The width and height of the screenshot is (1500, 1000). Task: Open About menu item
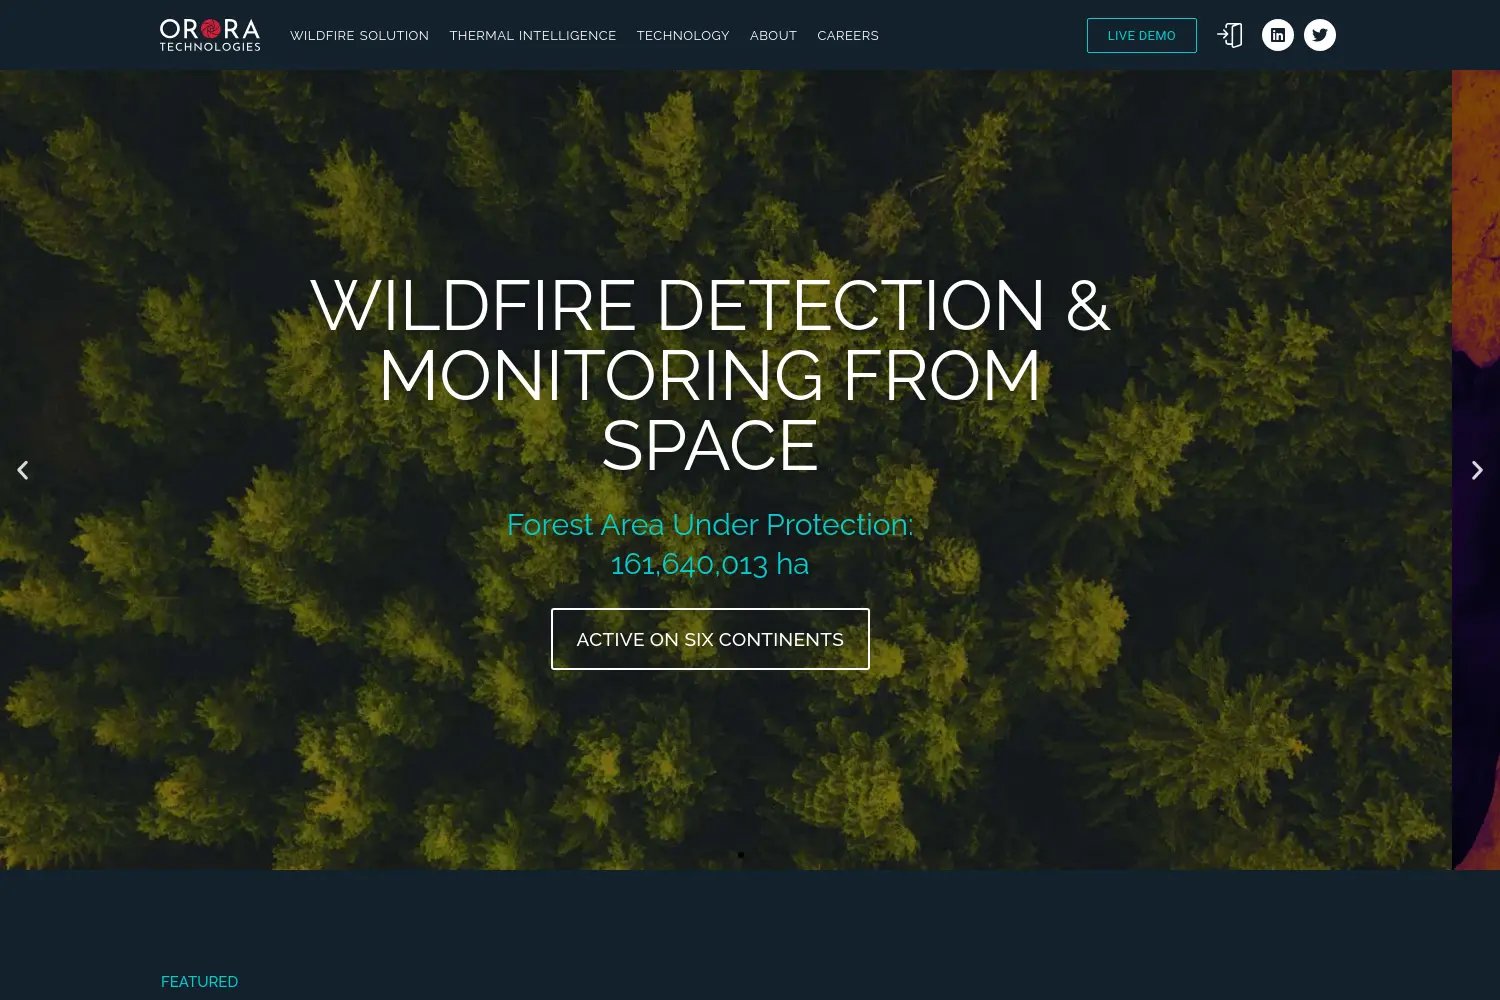[773, 35]
